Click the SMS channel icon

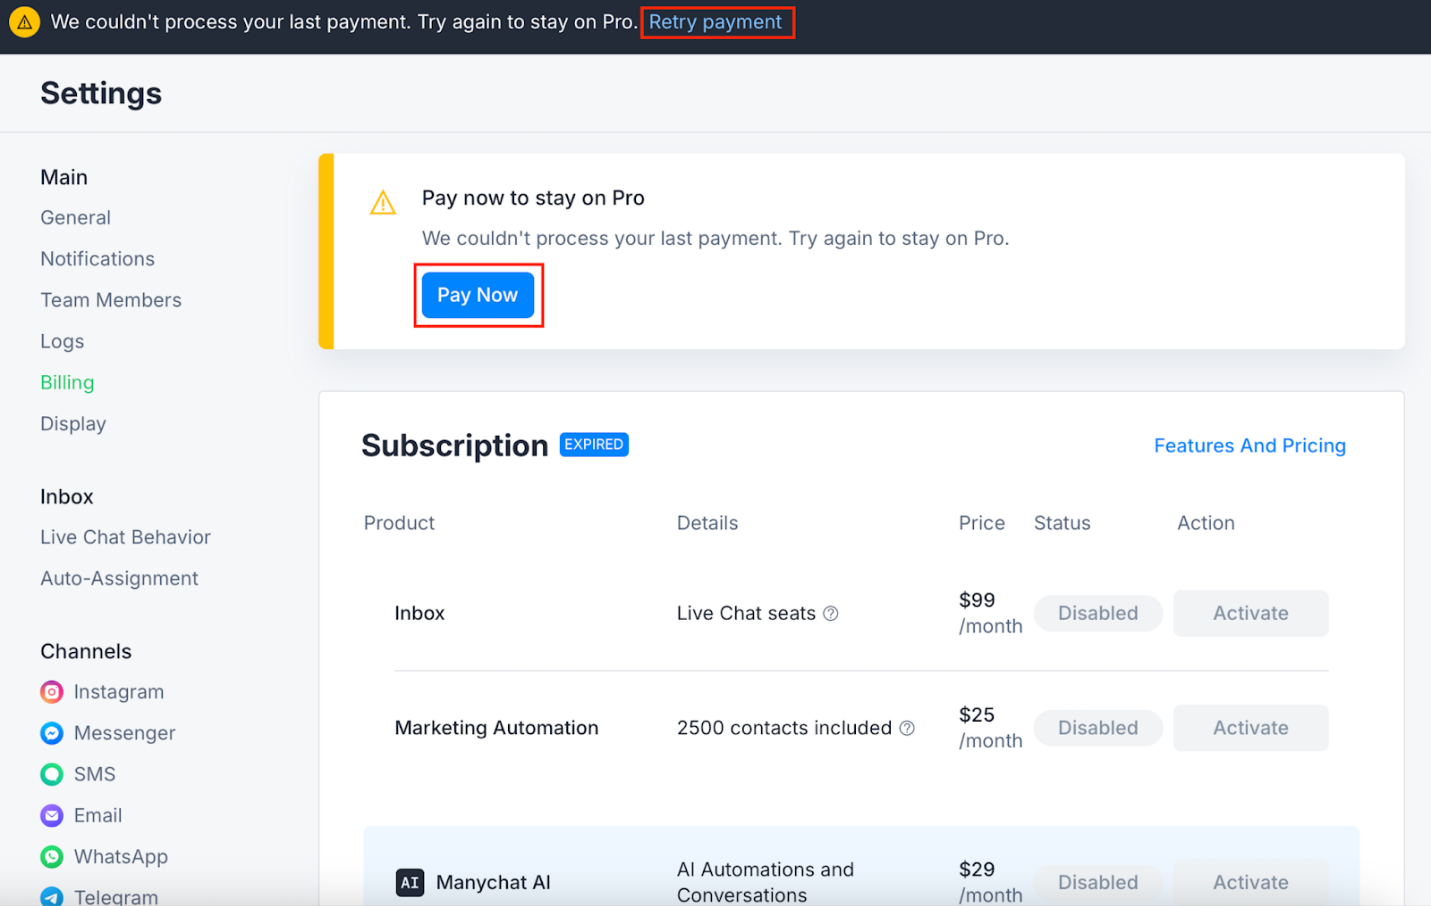52,774
